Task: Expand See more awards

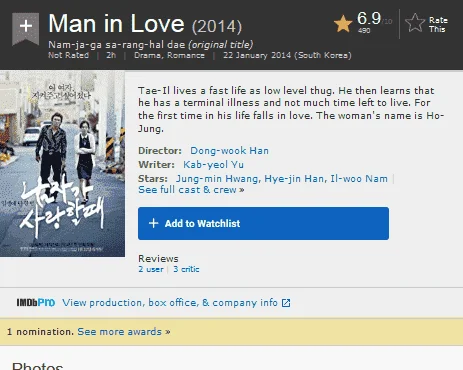Action: tap(124, 332)
